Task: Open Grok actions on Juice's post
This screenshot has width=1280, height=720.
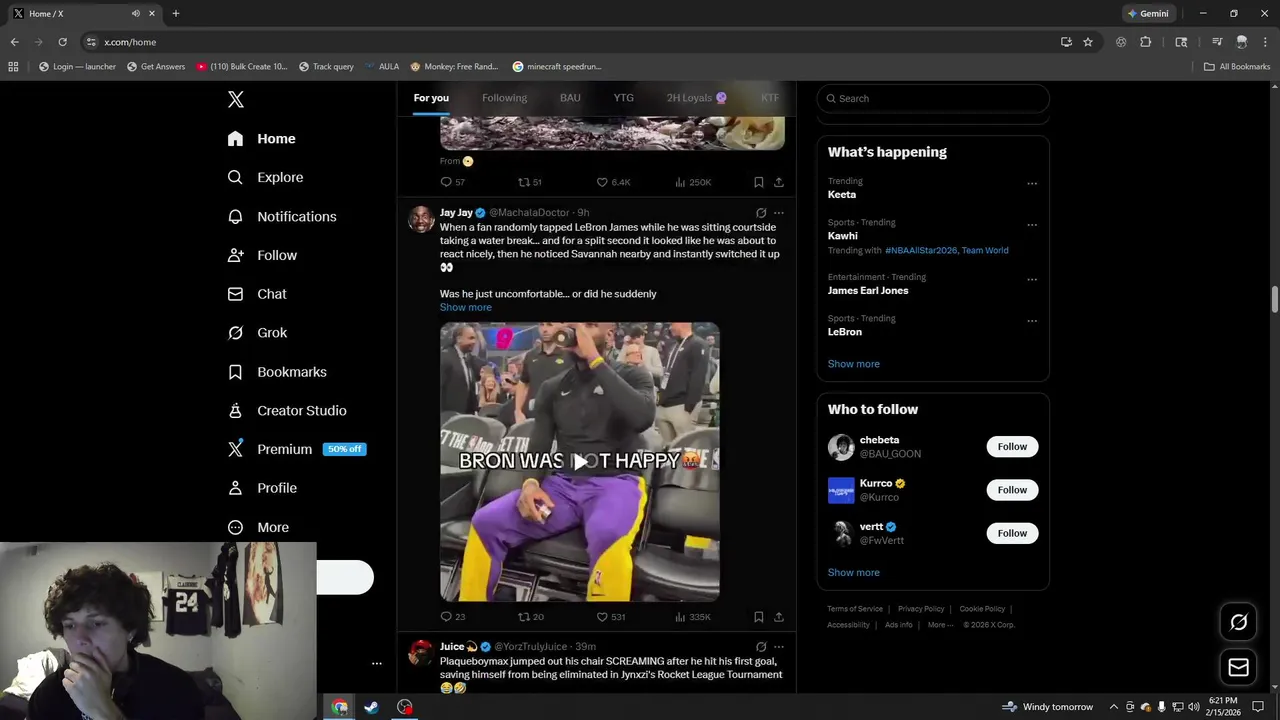Action: pos(761,647)
